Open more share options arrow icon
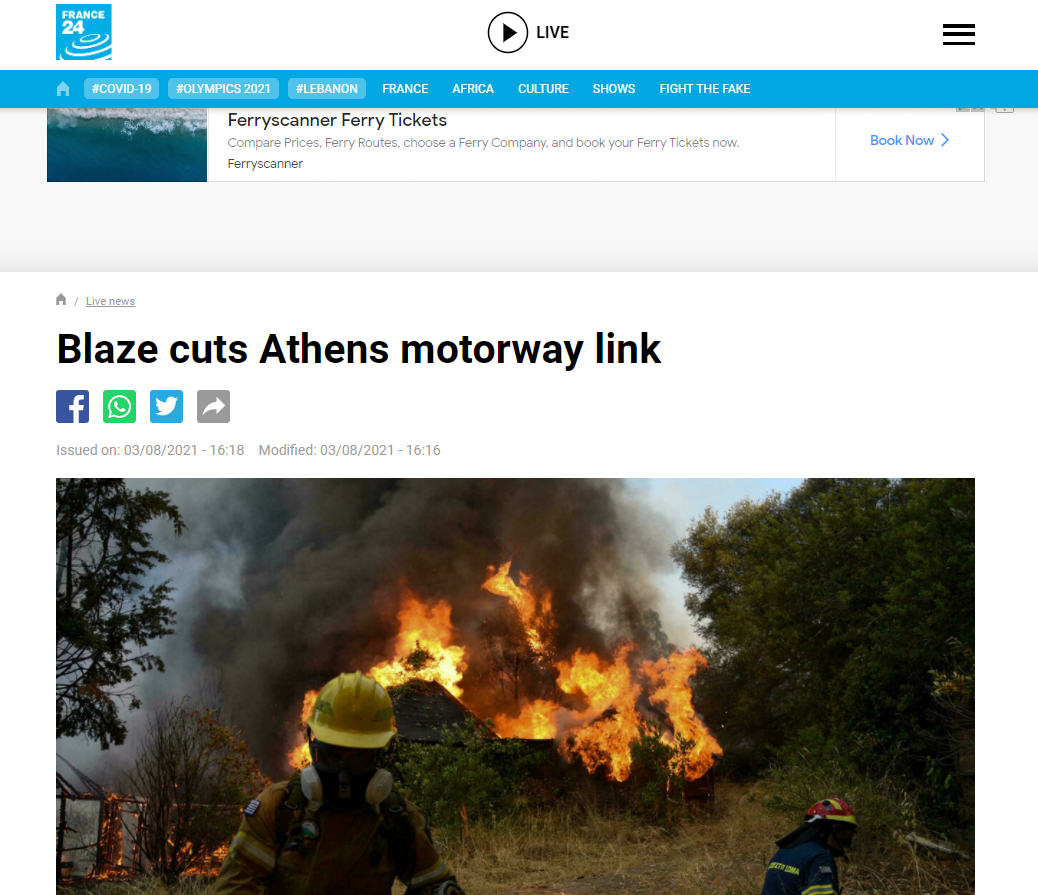 pos(213,406)
